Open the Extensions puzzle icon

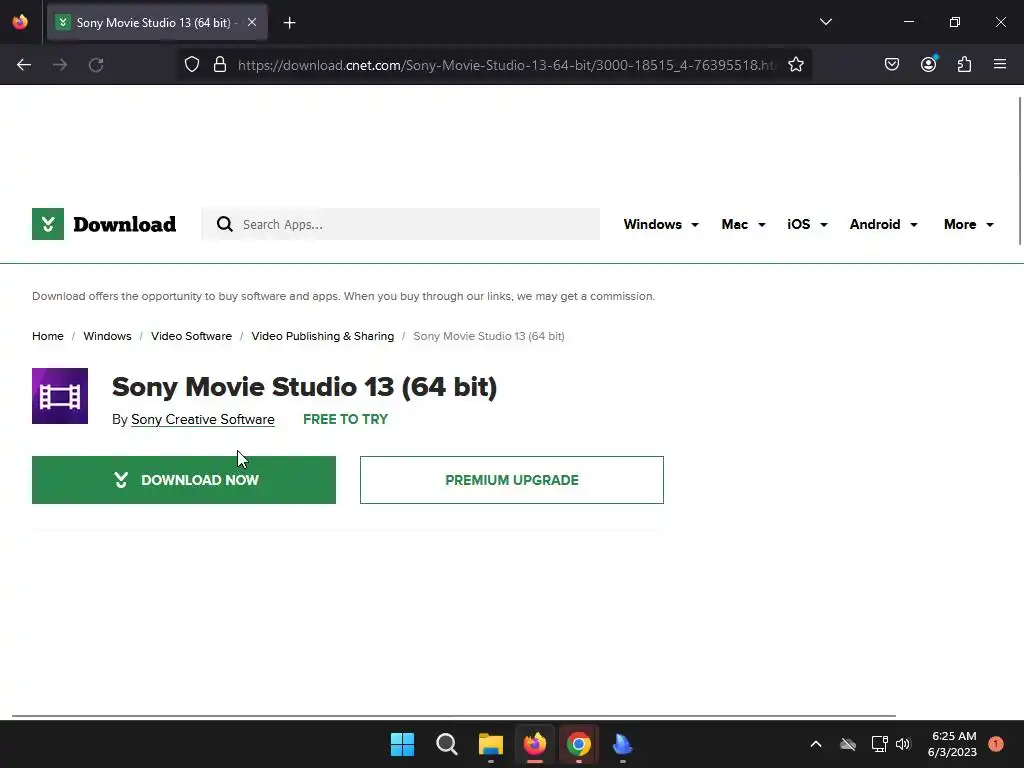click(965, 64)
